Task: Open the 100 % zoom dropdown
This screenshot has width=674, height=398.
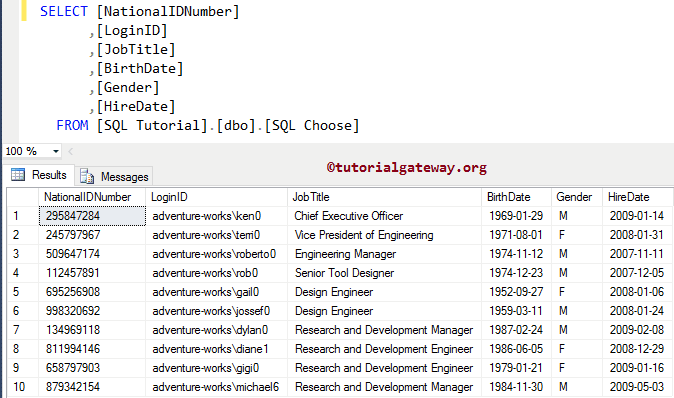Action: [x=55, y=151]
